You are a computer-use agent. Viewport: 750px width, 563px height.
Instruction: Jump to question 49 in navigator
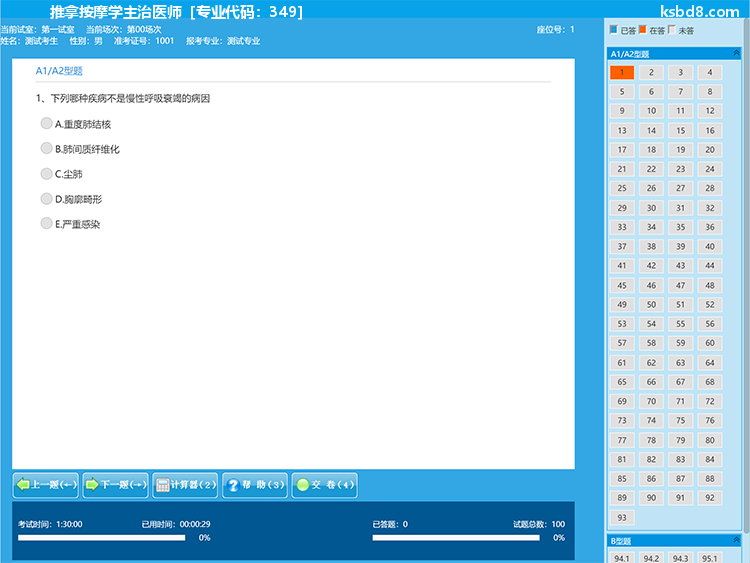[x=622, y=304]
